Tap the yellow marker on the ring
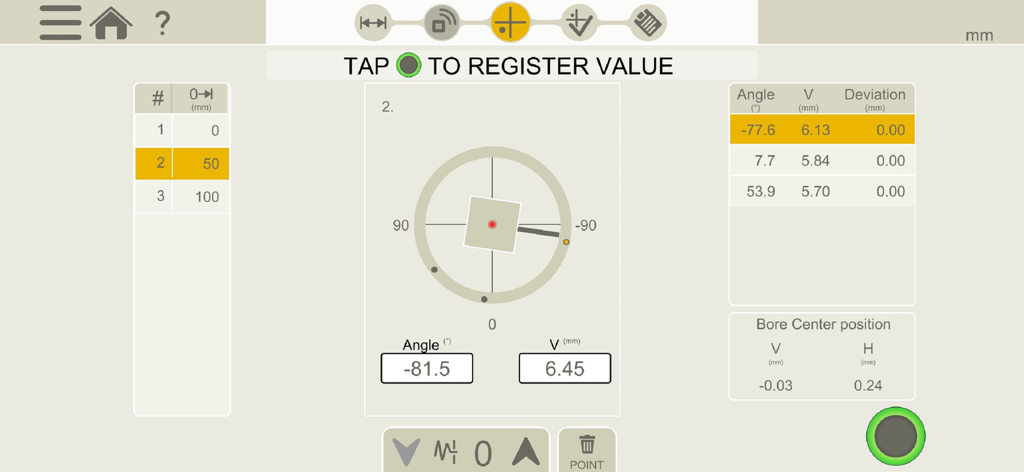 click(566, 242)
